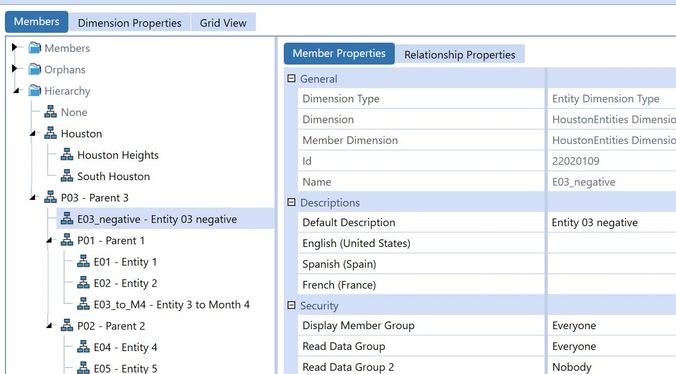676x374 pixels.
Task: Select P03 - Parent 3 label
Action: point(94,198)
